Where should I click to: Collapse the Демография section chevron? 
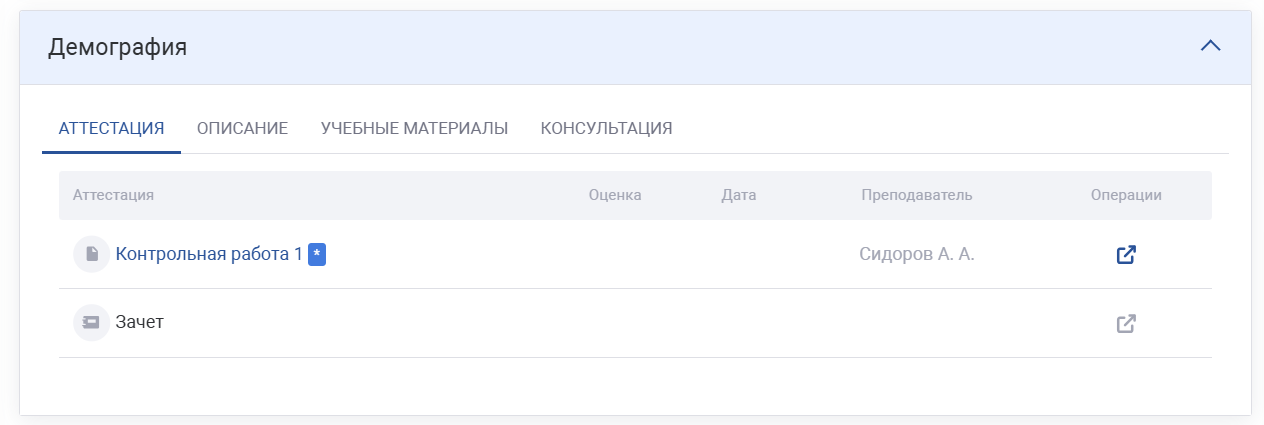[x=1210, y=47]
